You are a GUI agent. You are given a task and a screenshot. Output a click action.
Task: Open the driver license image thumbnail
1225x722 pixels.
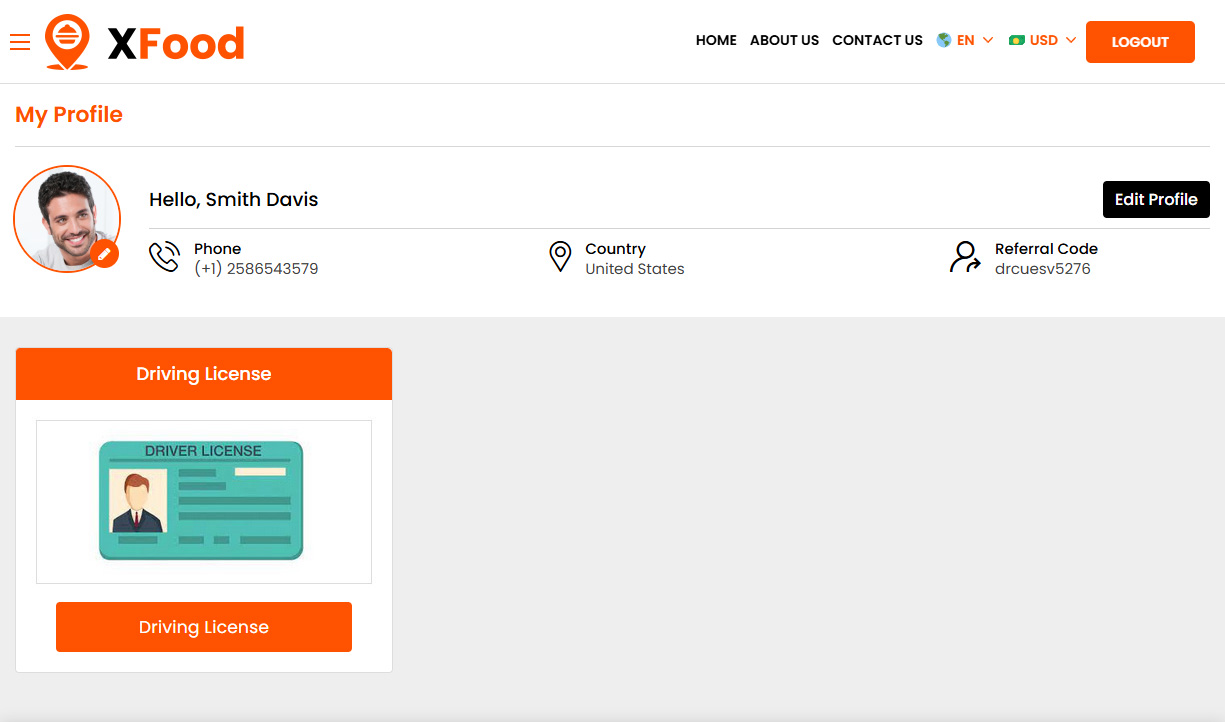[x=203, y=501]
